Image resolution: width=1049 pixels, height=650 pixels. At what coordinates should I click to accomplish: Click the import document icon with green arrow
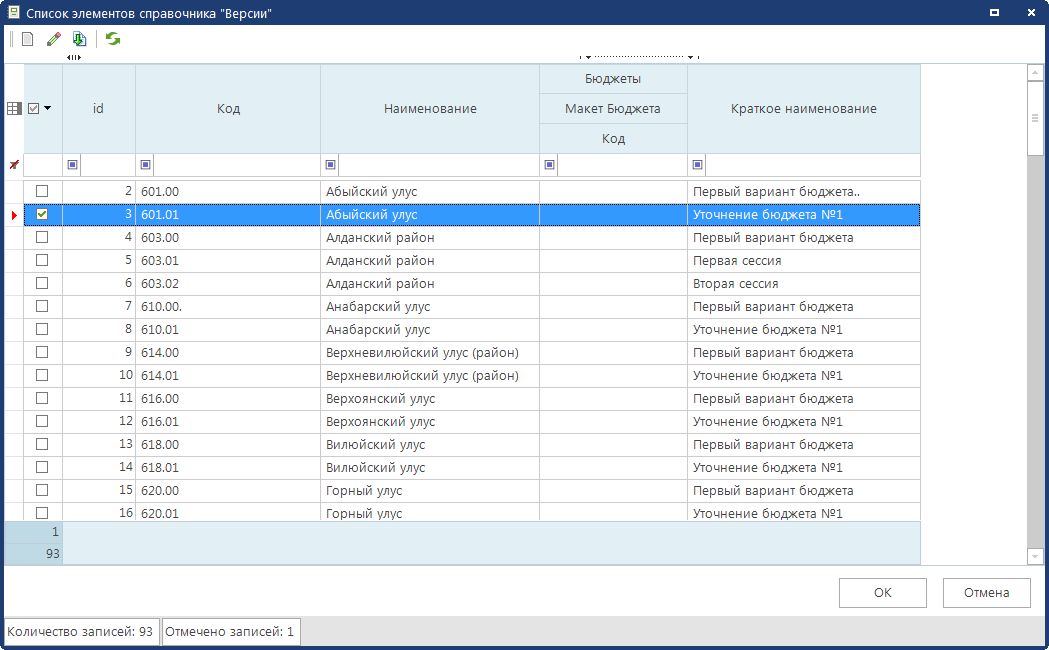(79, 39)
